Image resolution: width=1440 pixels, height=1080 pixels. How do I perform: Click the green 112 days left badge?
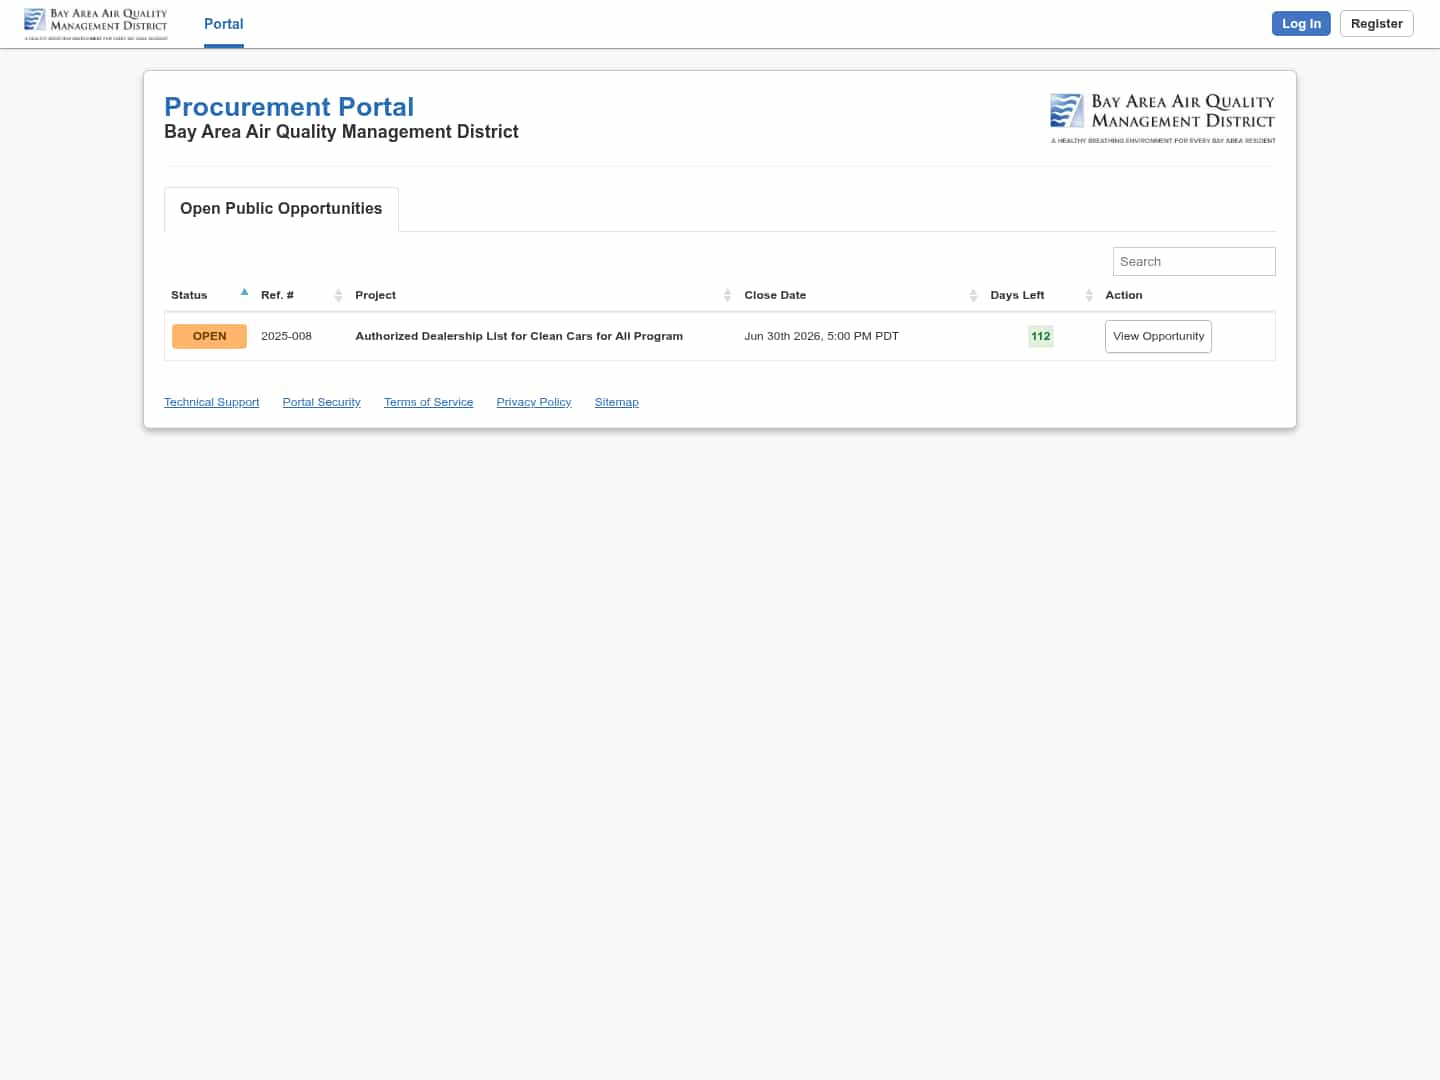pos(1040,336)
